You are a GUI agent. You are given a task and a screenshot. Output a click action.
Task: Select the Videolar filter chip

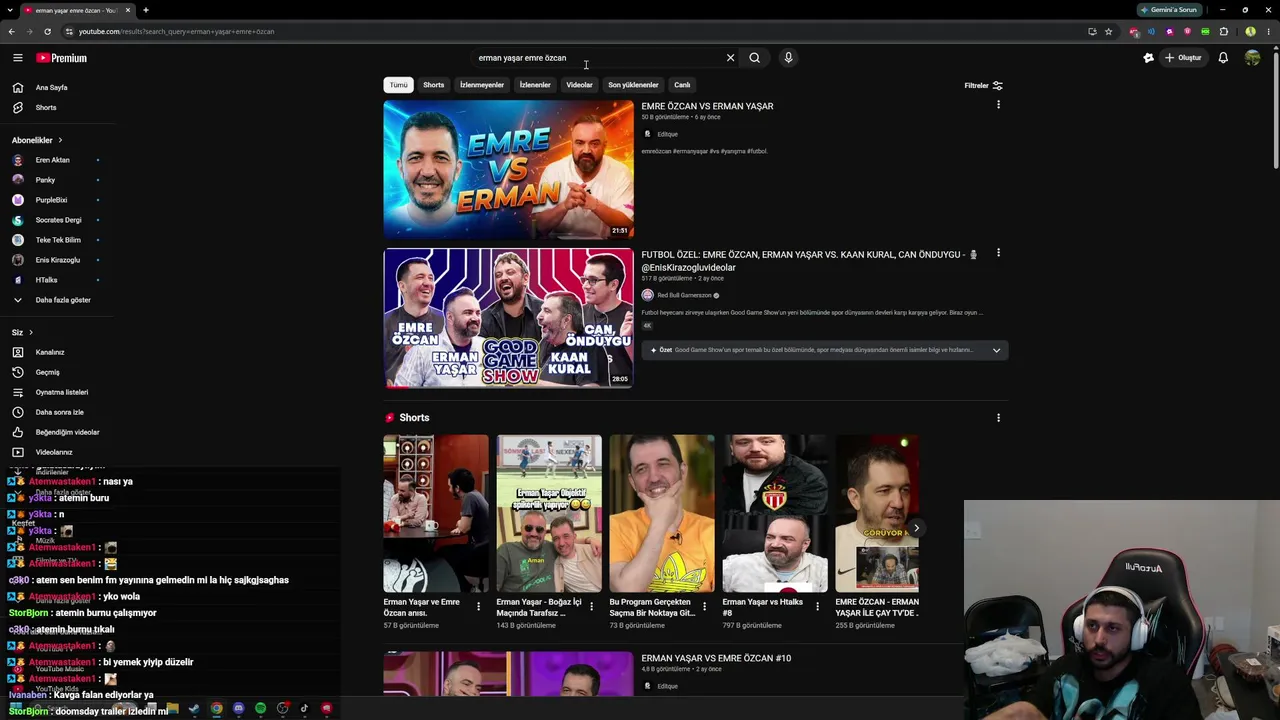click(x=579, y=85)
